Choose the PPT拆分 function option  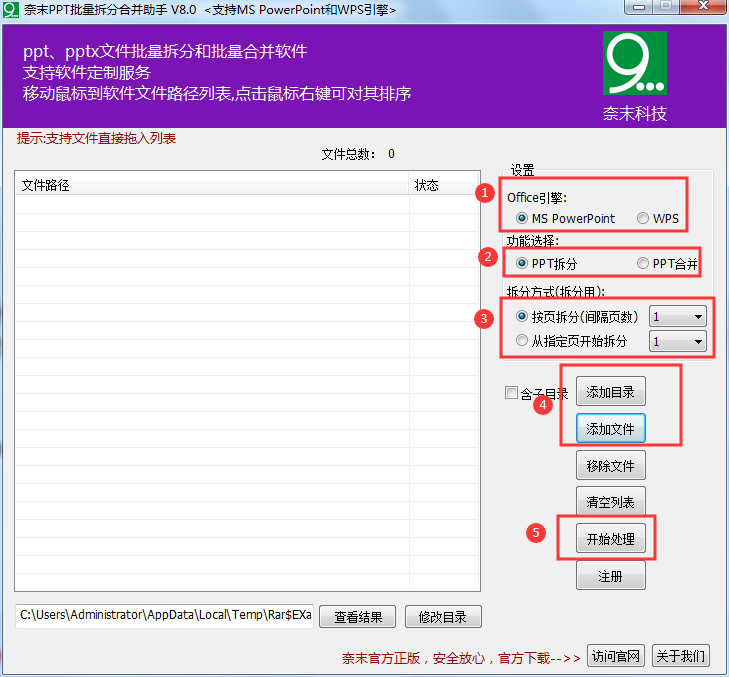click(522, 264)
